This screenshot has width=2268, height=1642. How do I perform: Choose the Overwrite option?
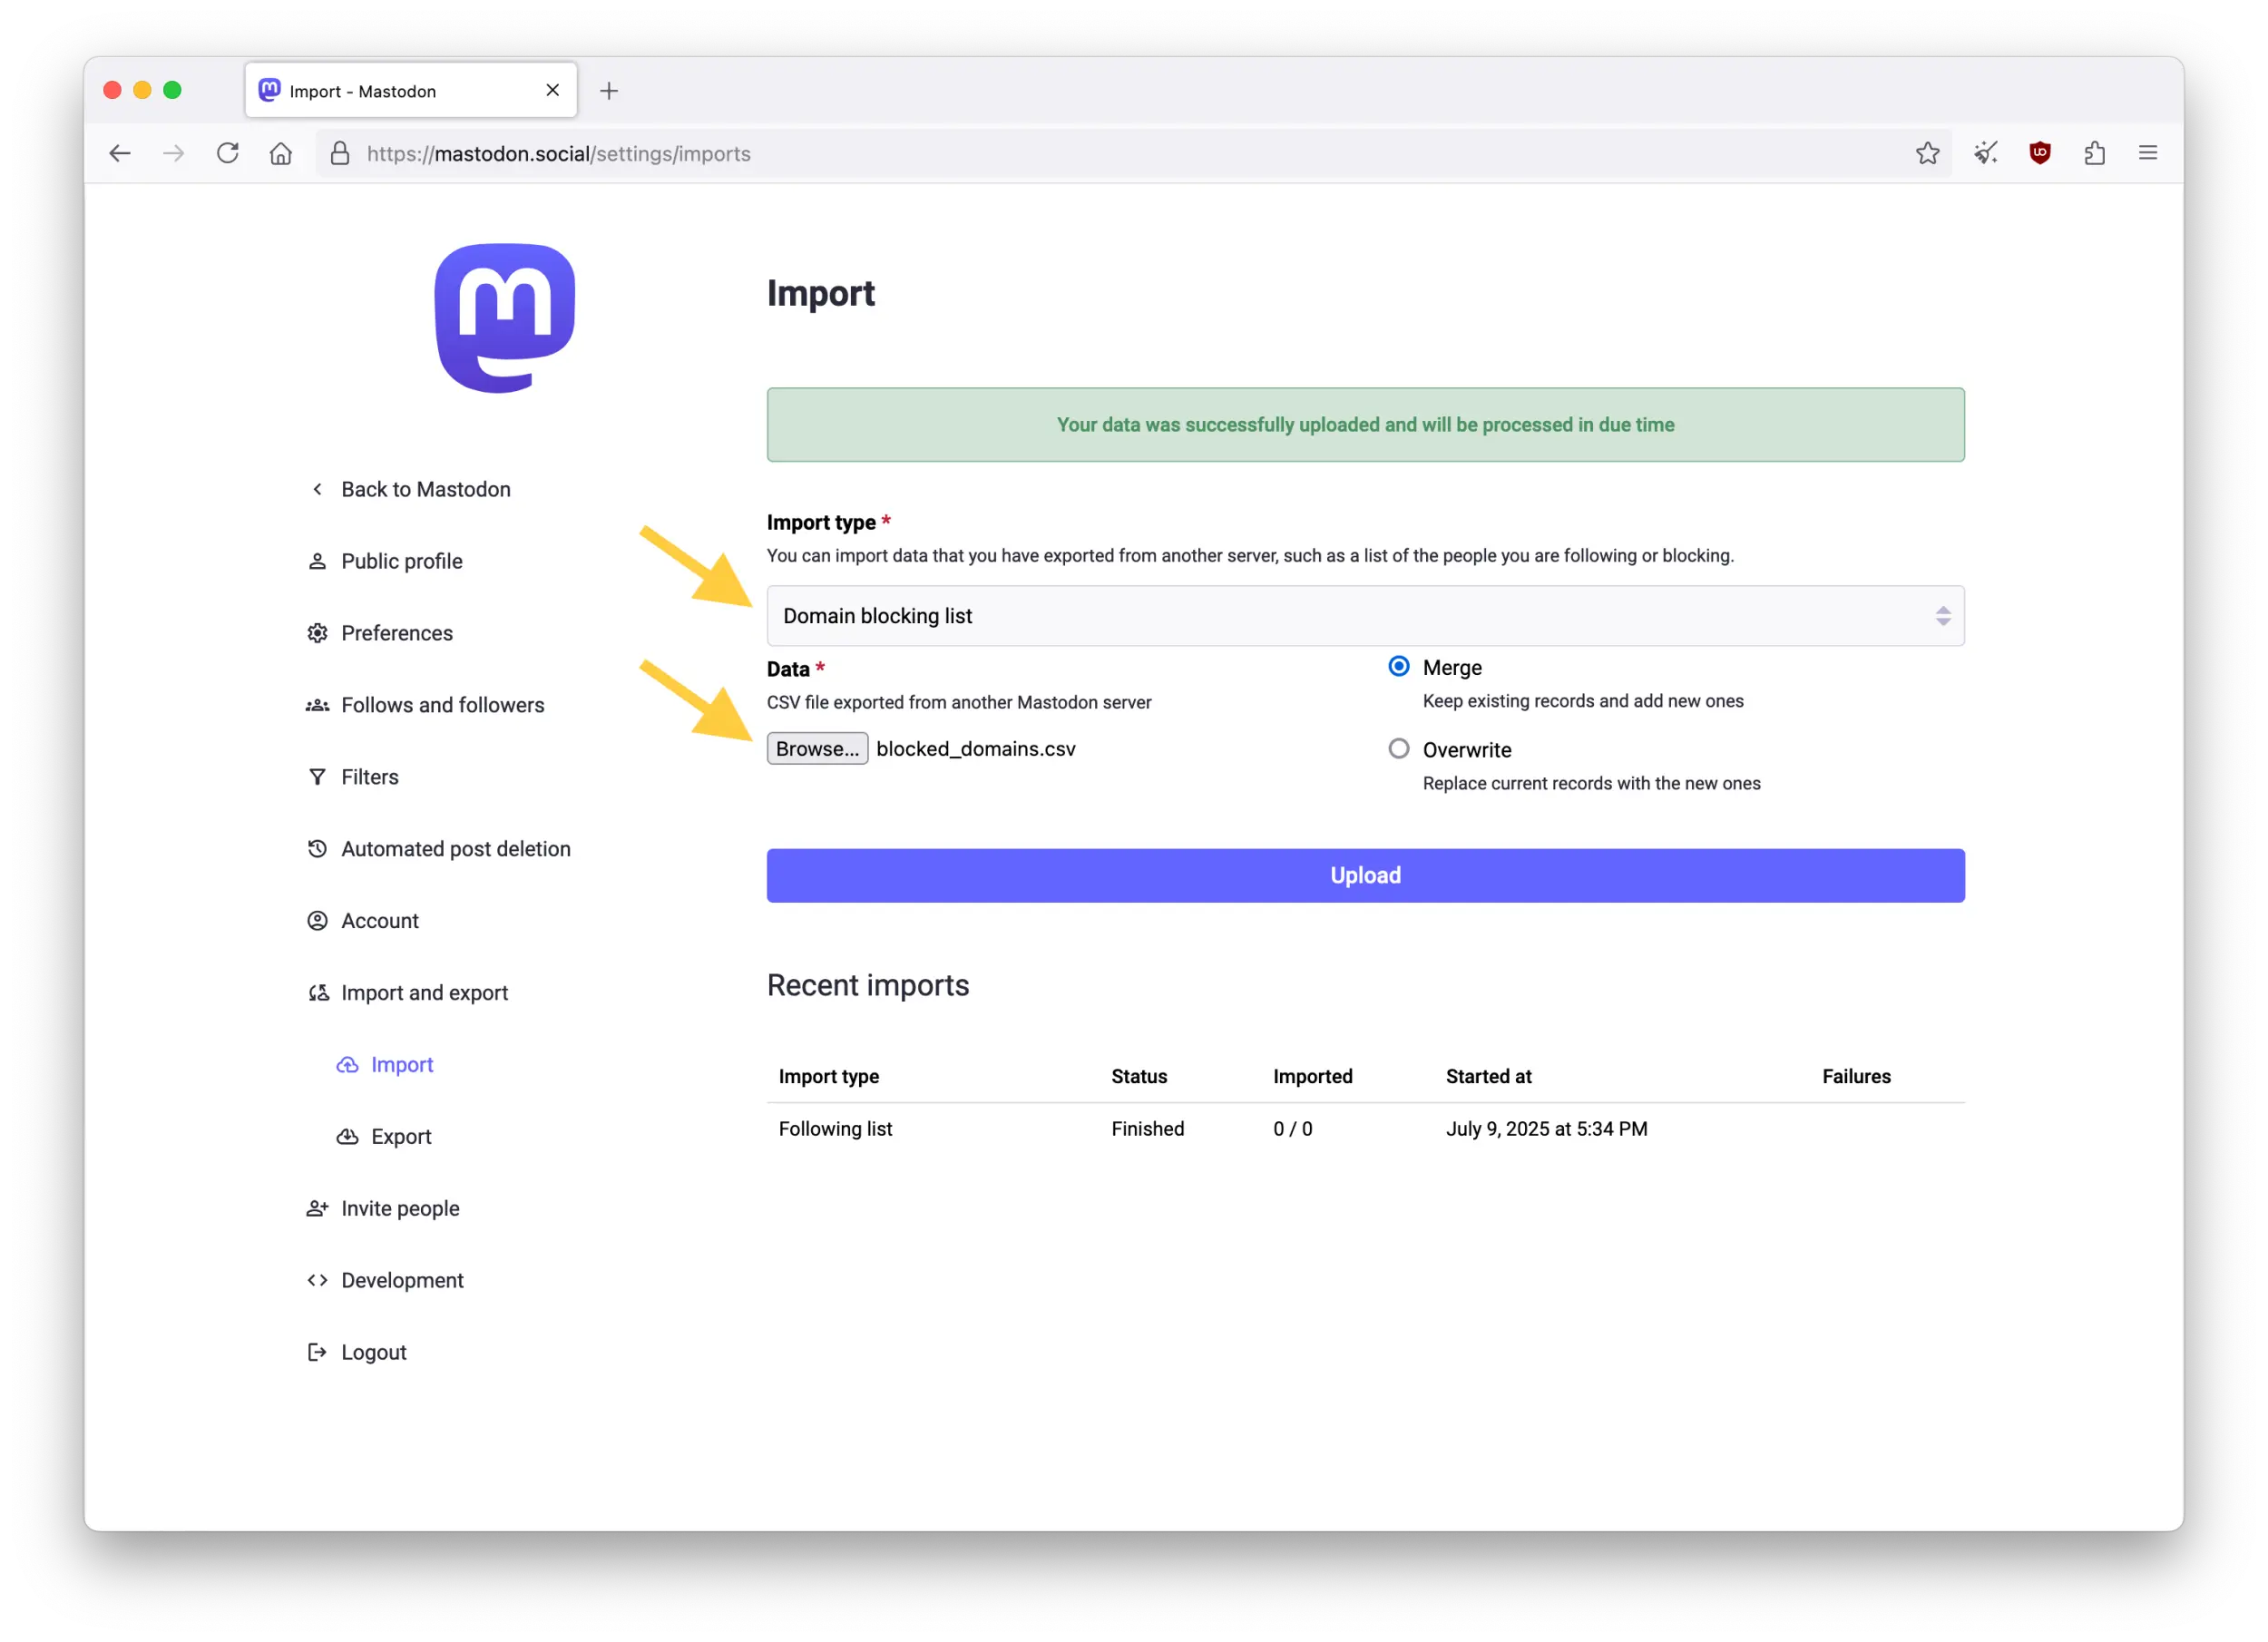(1398, 748)
